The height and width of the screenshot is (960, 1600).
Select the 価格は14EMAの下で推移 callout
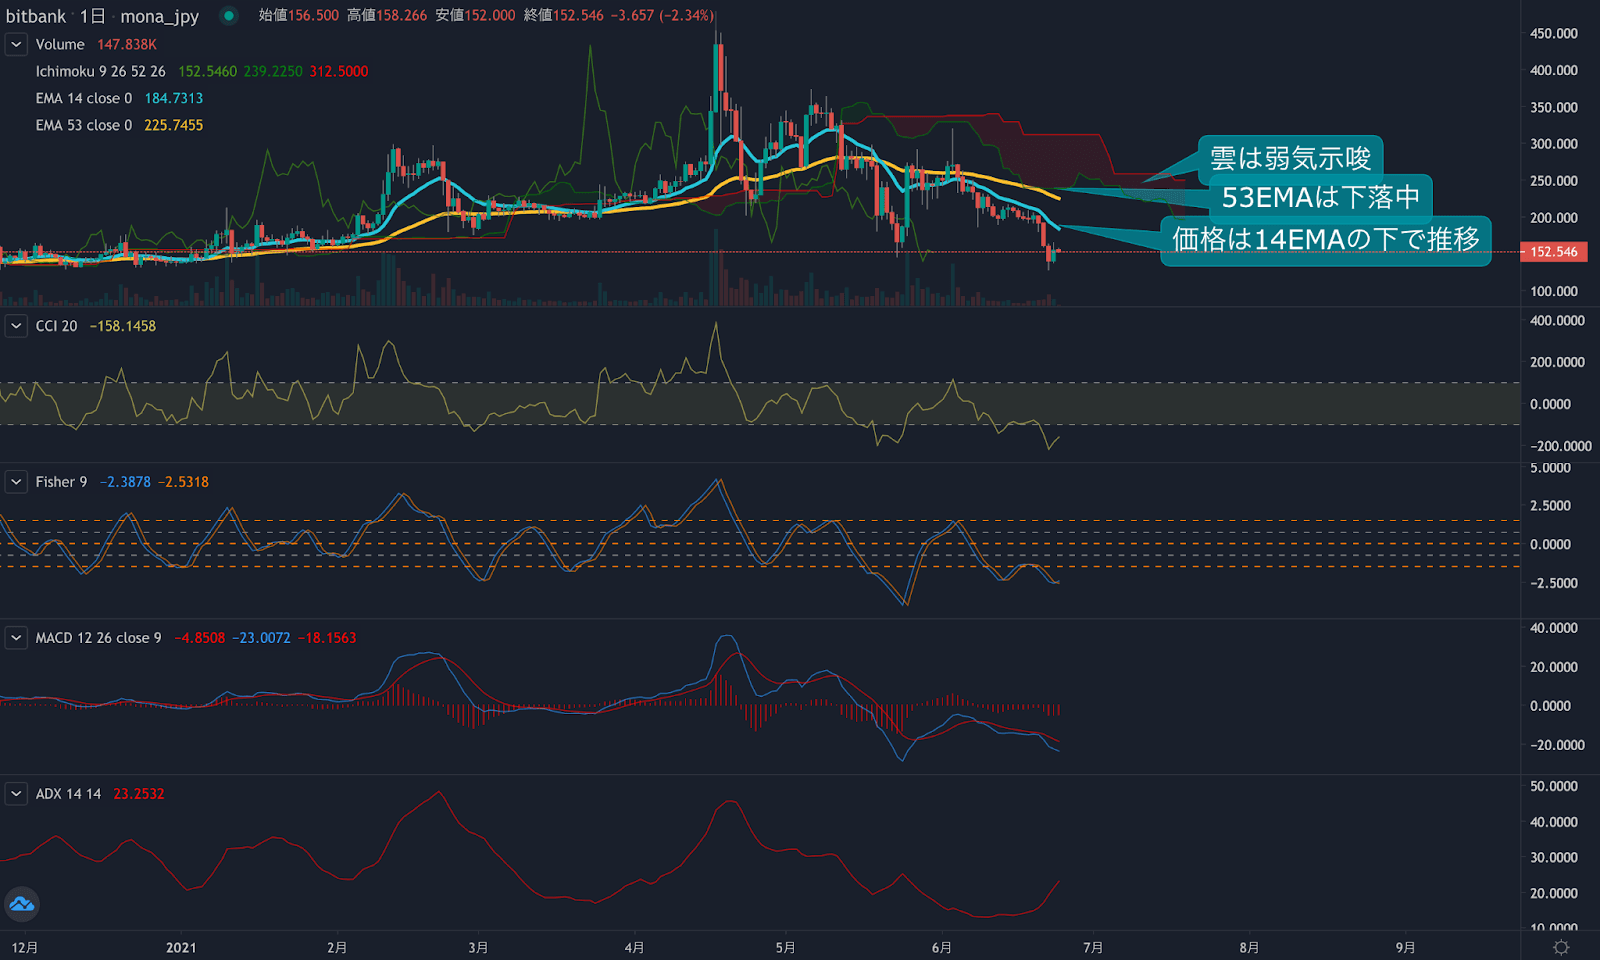pos(1325,240)
